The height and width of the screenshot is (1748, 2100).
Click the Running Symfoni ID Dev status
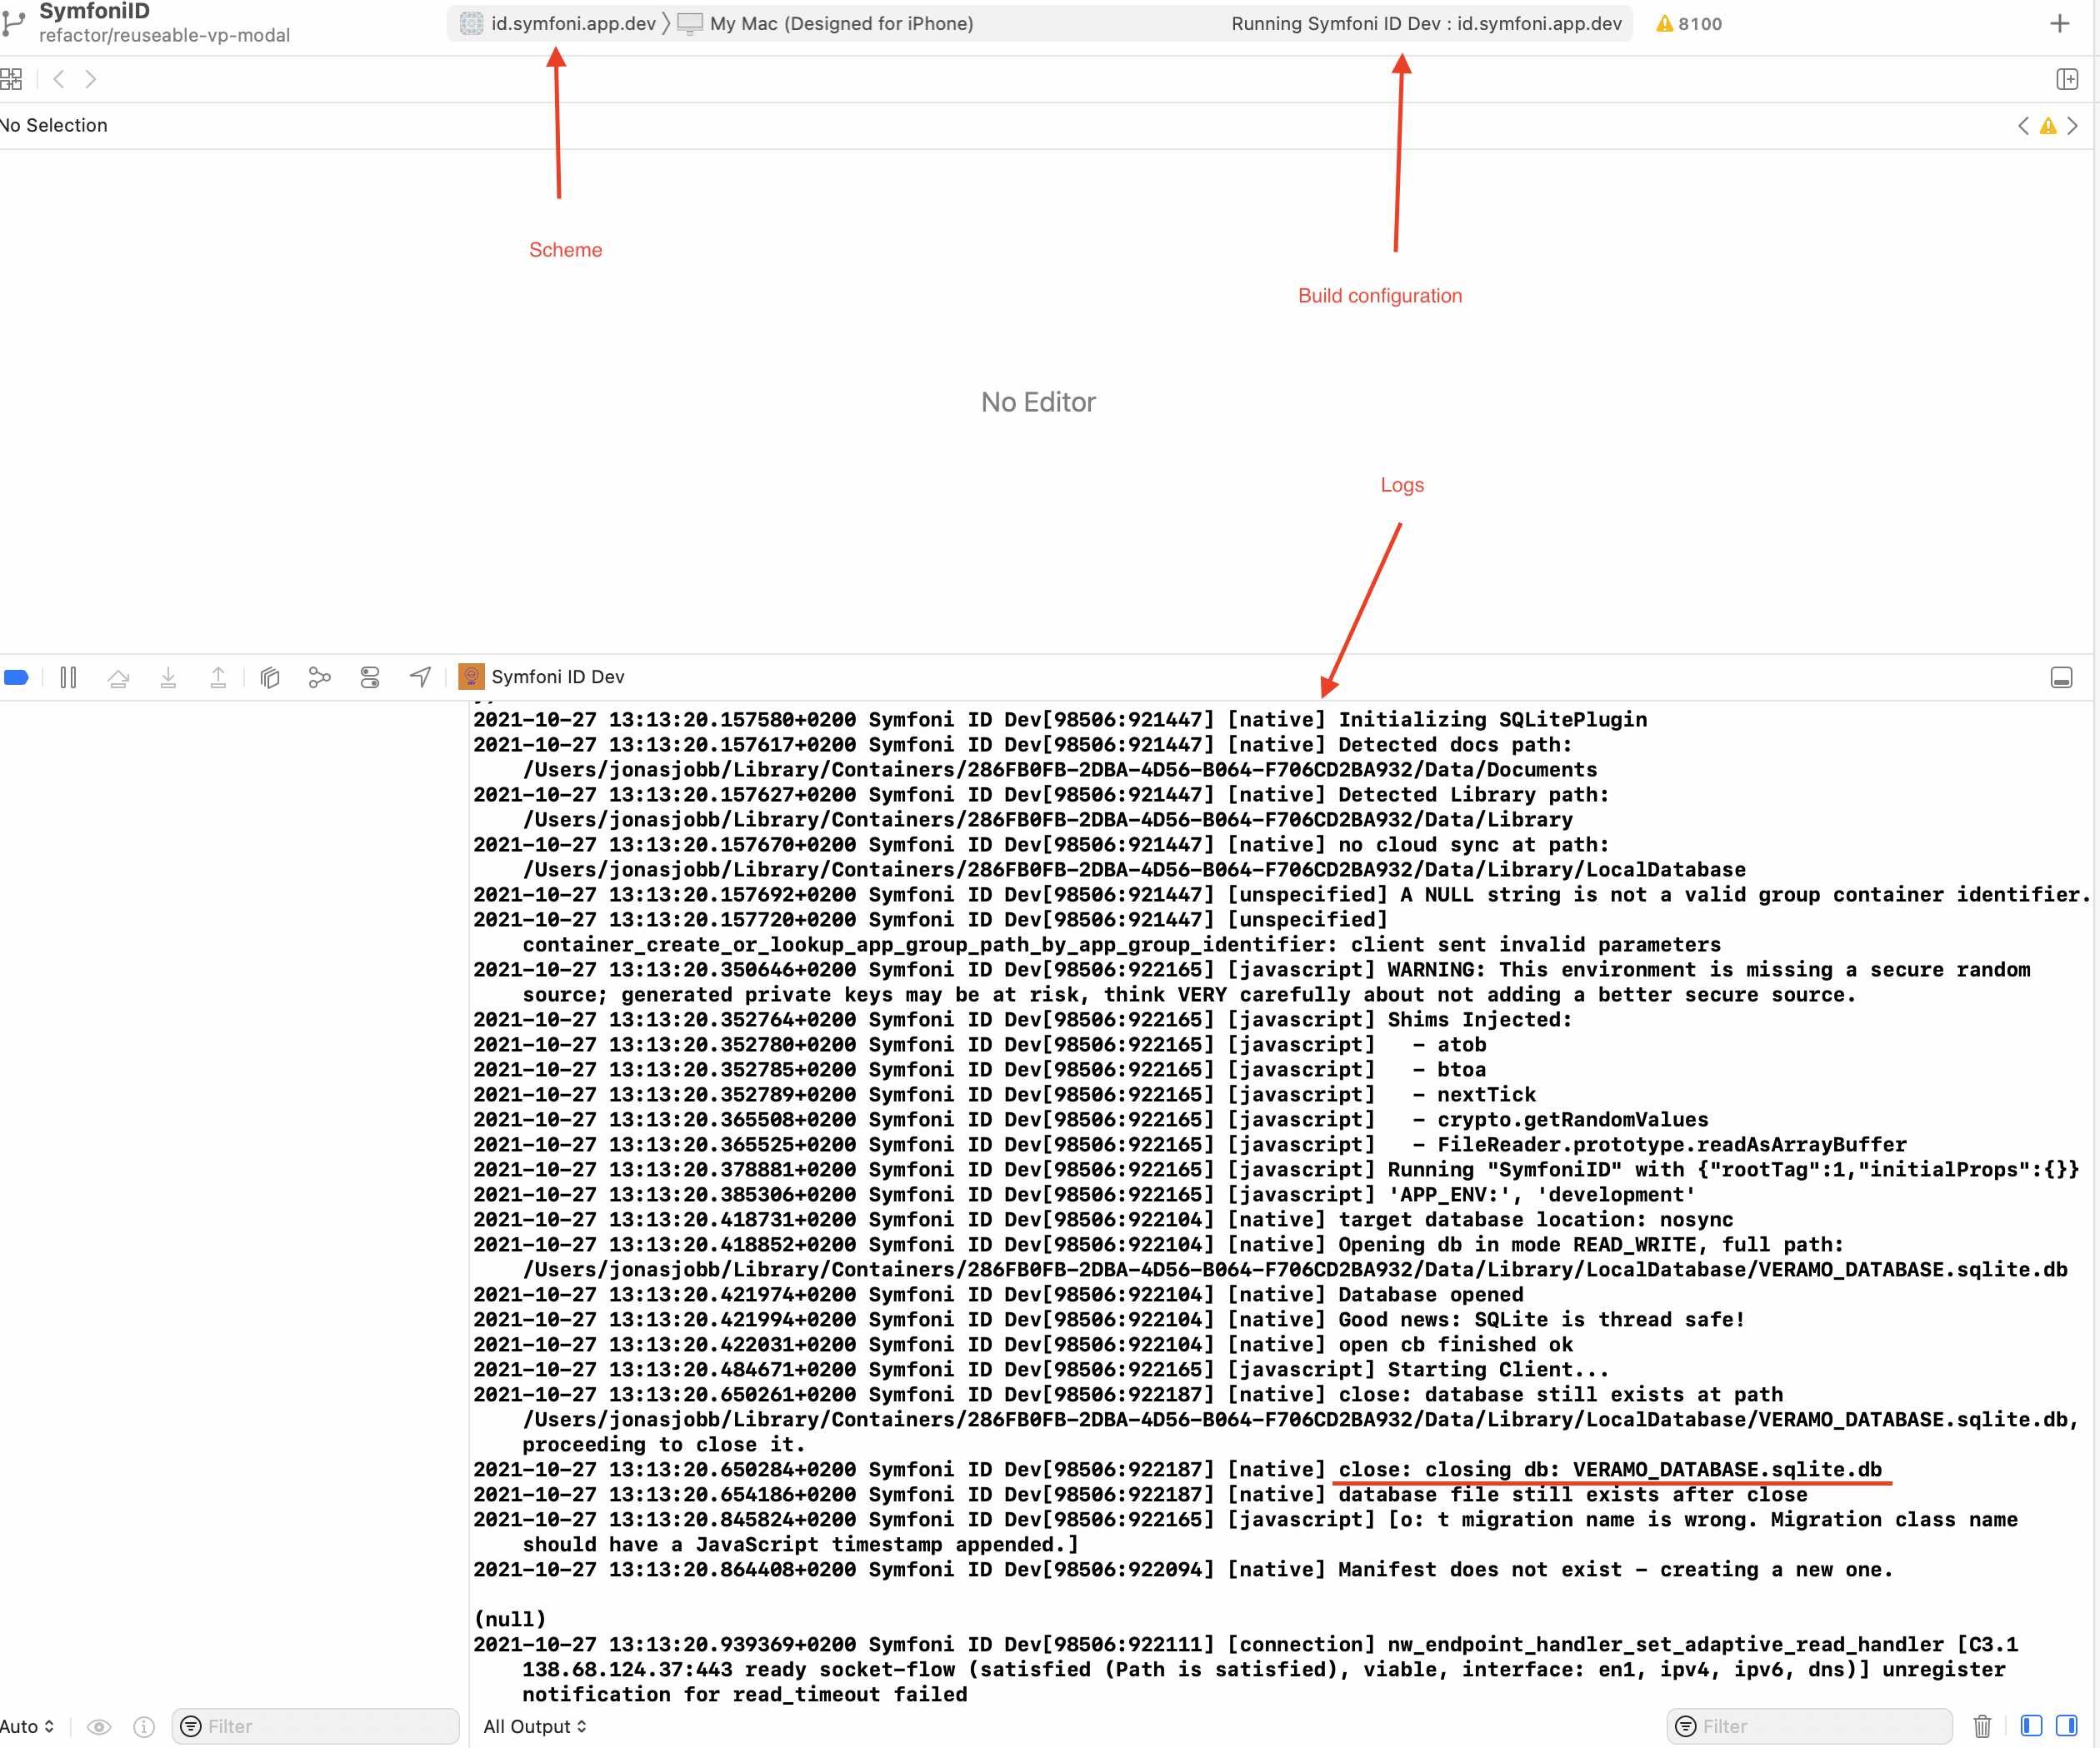(1426, 23)
